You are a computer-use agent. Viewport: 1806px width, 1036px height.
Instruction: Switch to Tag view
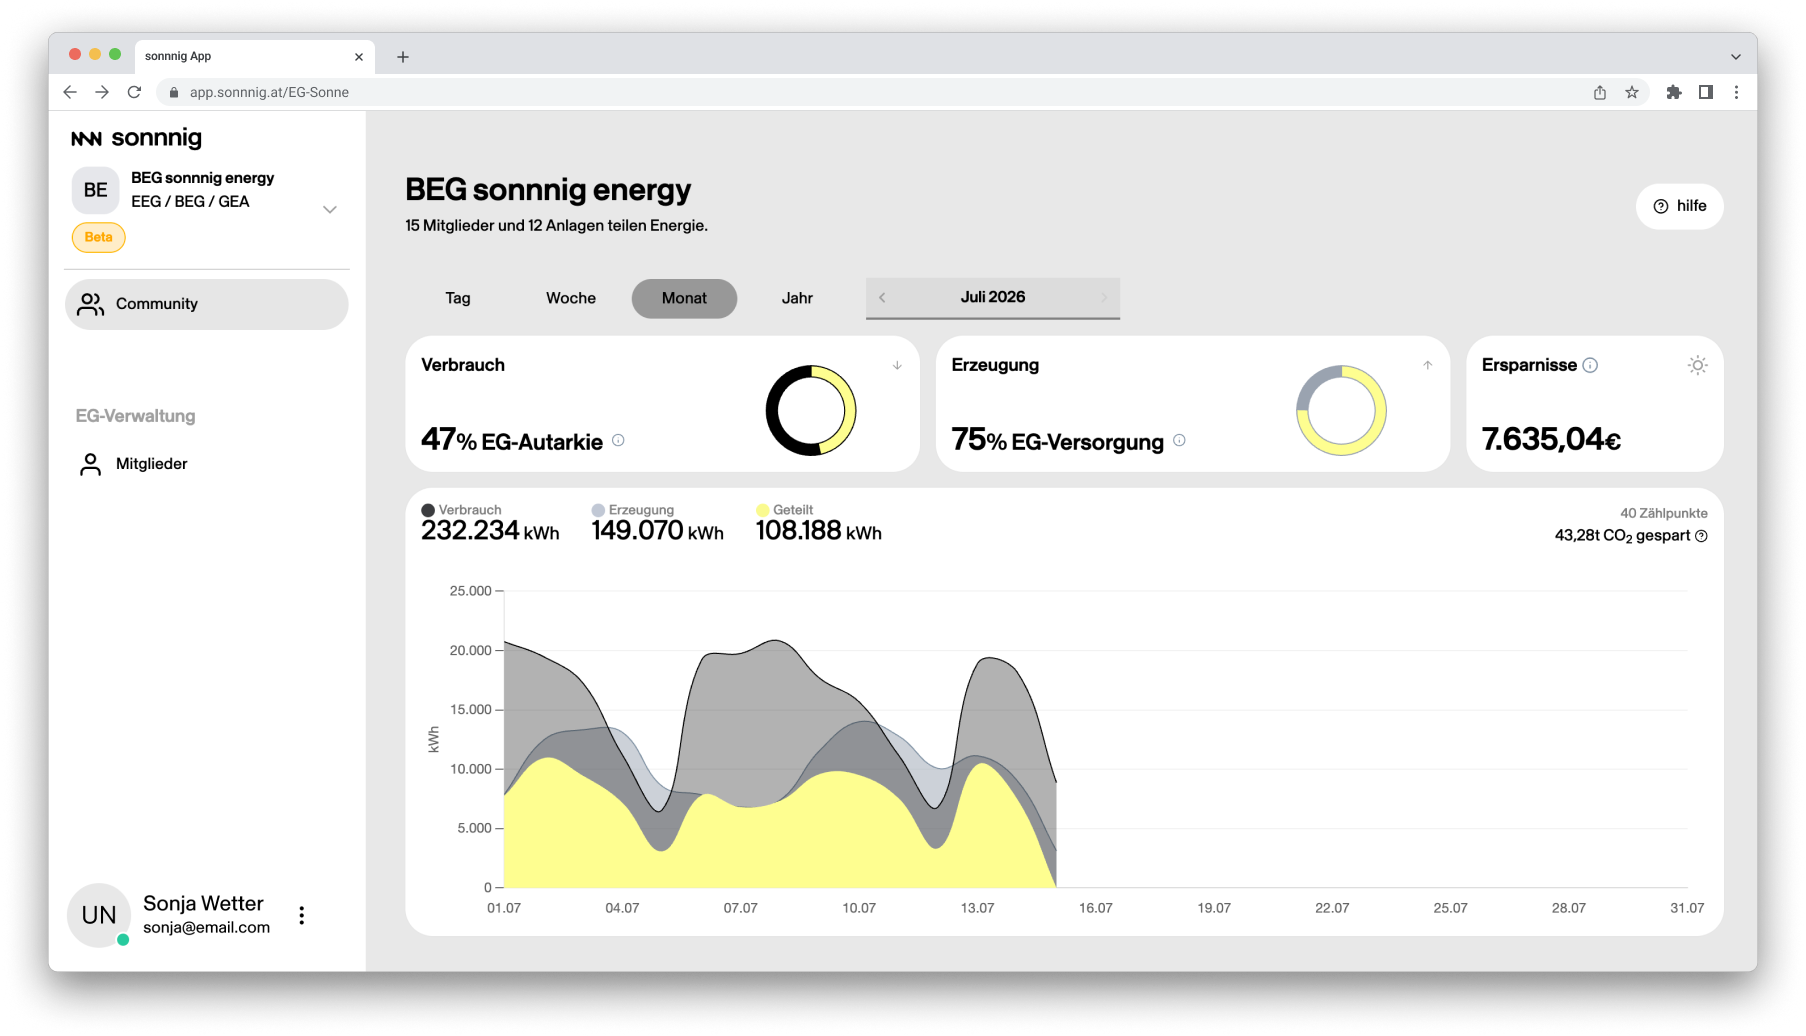pyautogui.click(x=458, y=298)
